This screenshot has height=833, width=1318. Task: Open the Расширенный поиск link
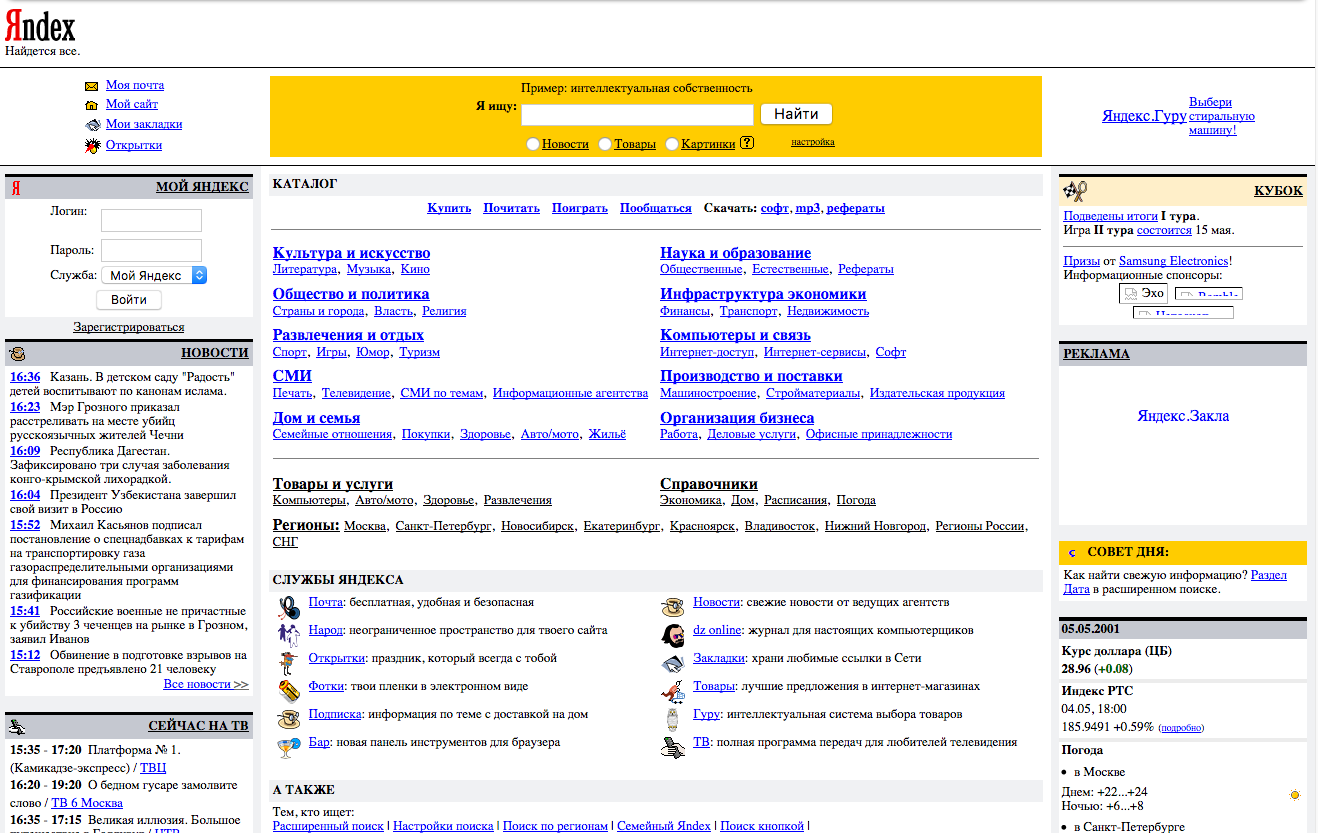point(328,826)
